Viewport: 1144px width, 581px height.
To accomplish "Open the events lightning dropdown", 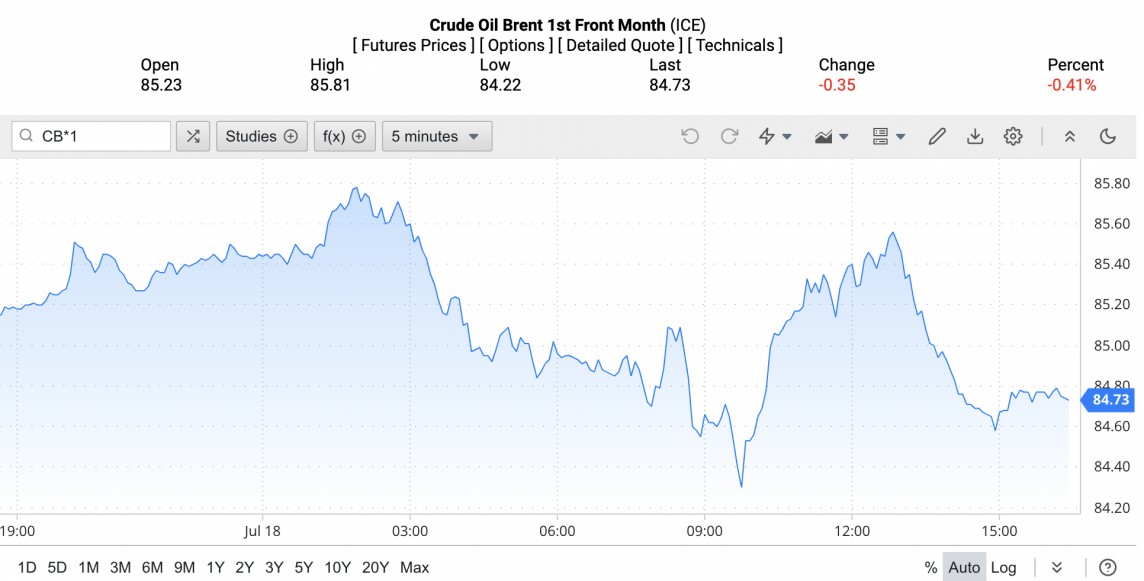I will [775, 136].
